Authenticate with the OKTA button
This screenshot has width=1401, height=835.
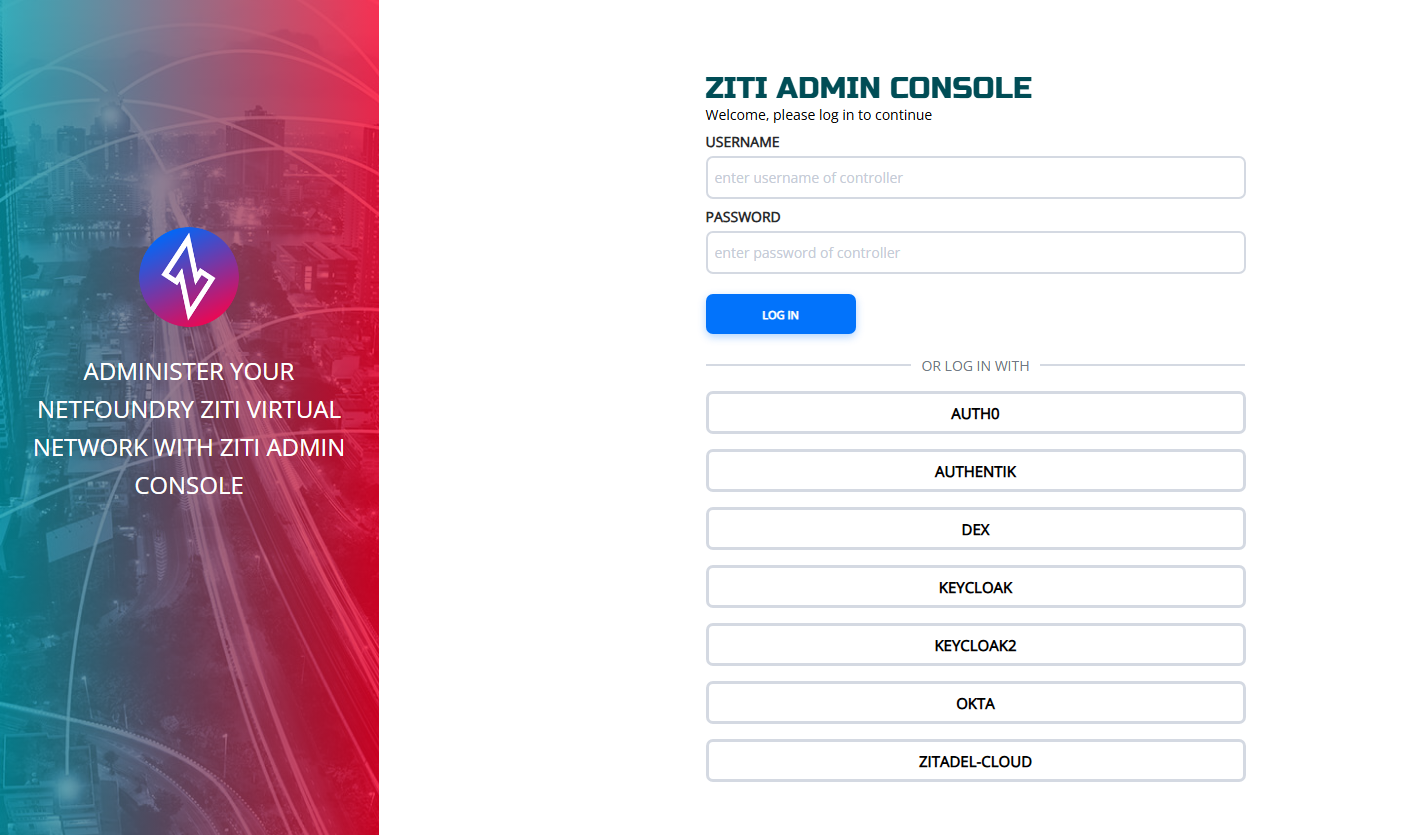(x=975, y=703)
